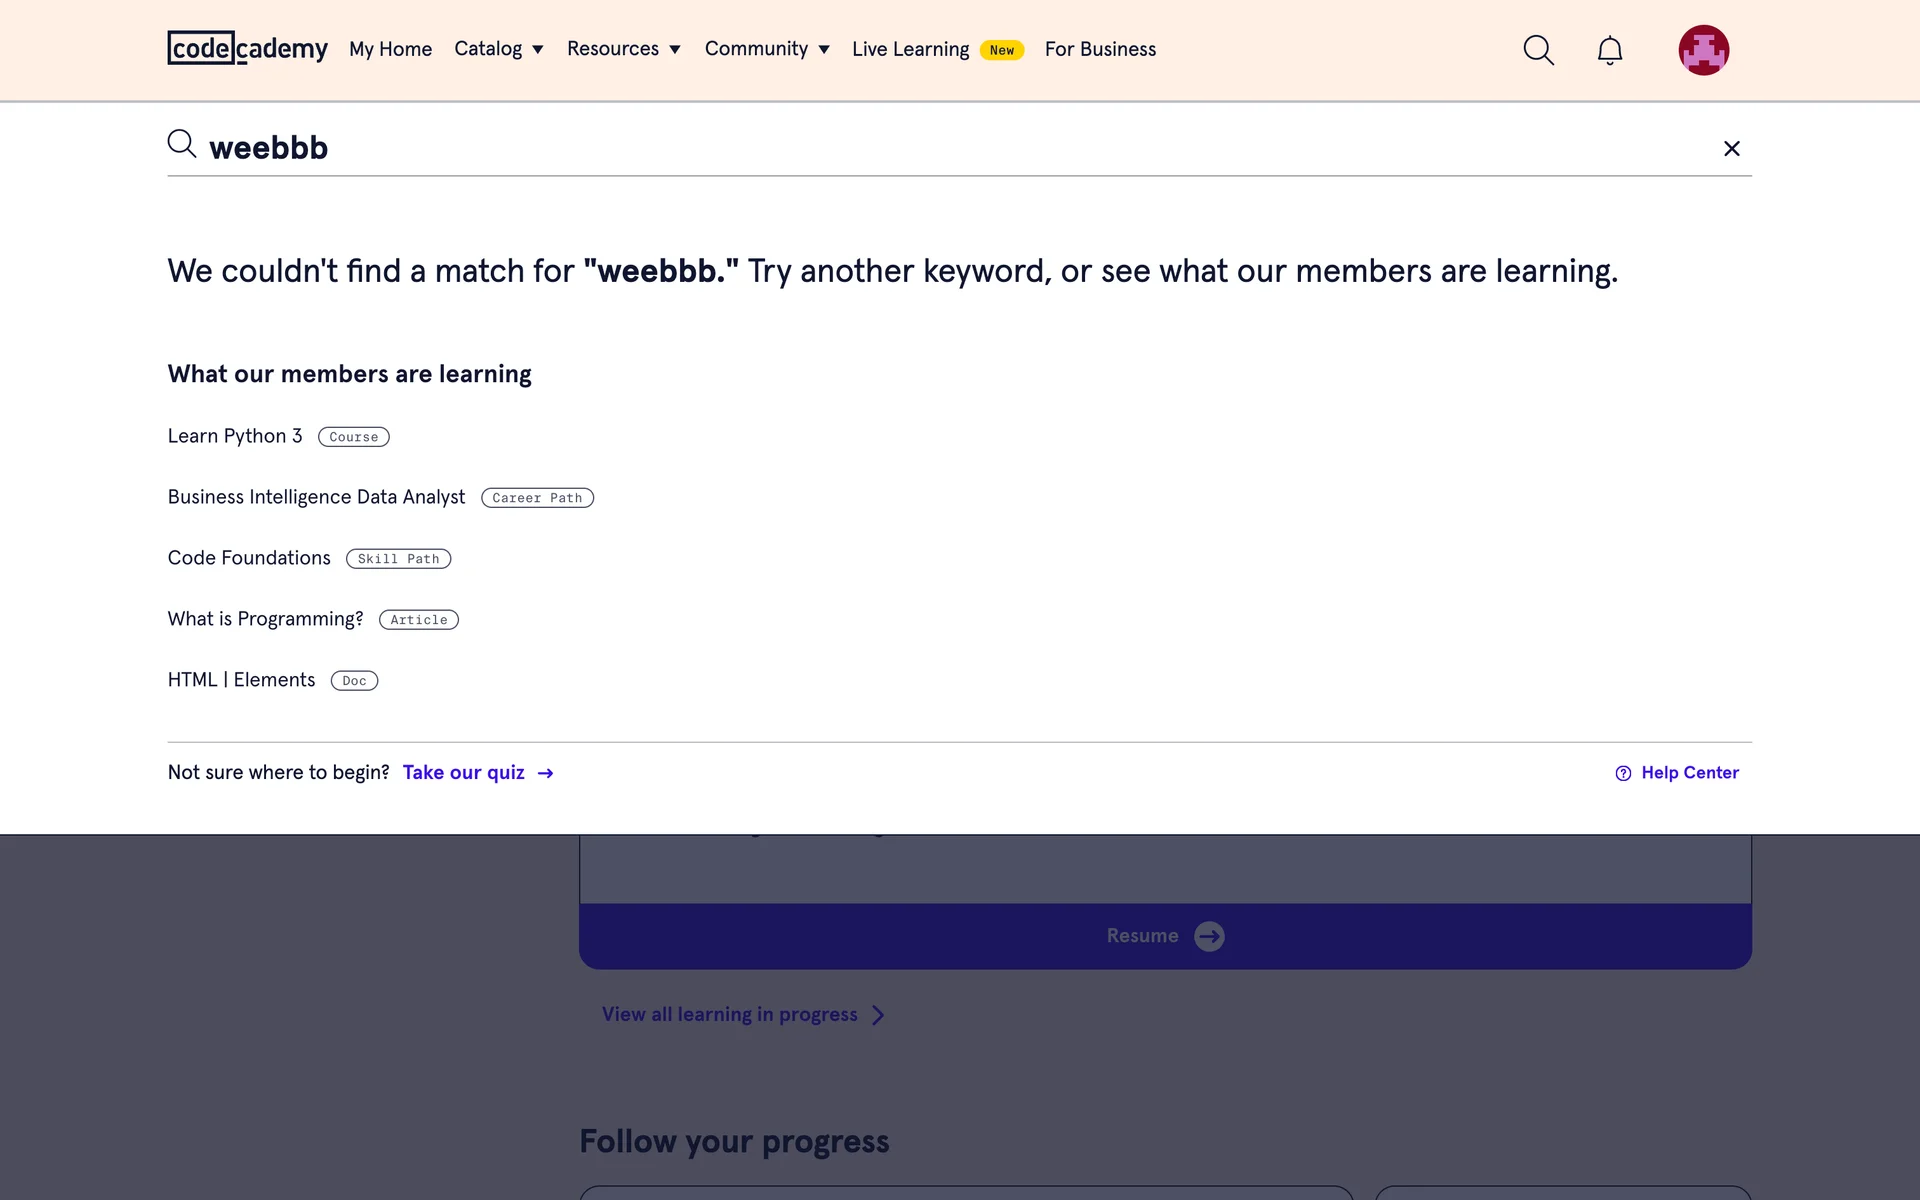
Task: Open the user profile avatar
Action: pos(1703,50)
